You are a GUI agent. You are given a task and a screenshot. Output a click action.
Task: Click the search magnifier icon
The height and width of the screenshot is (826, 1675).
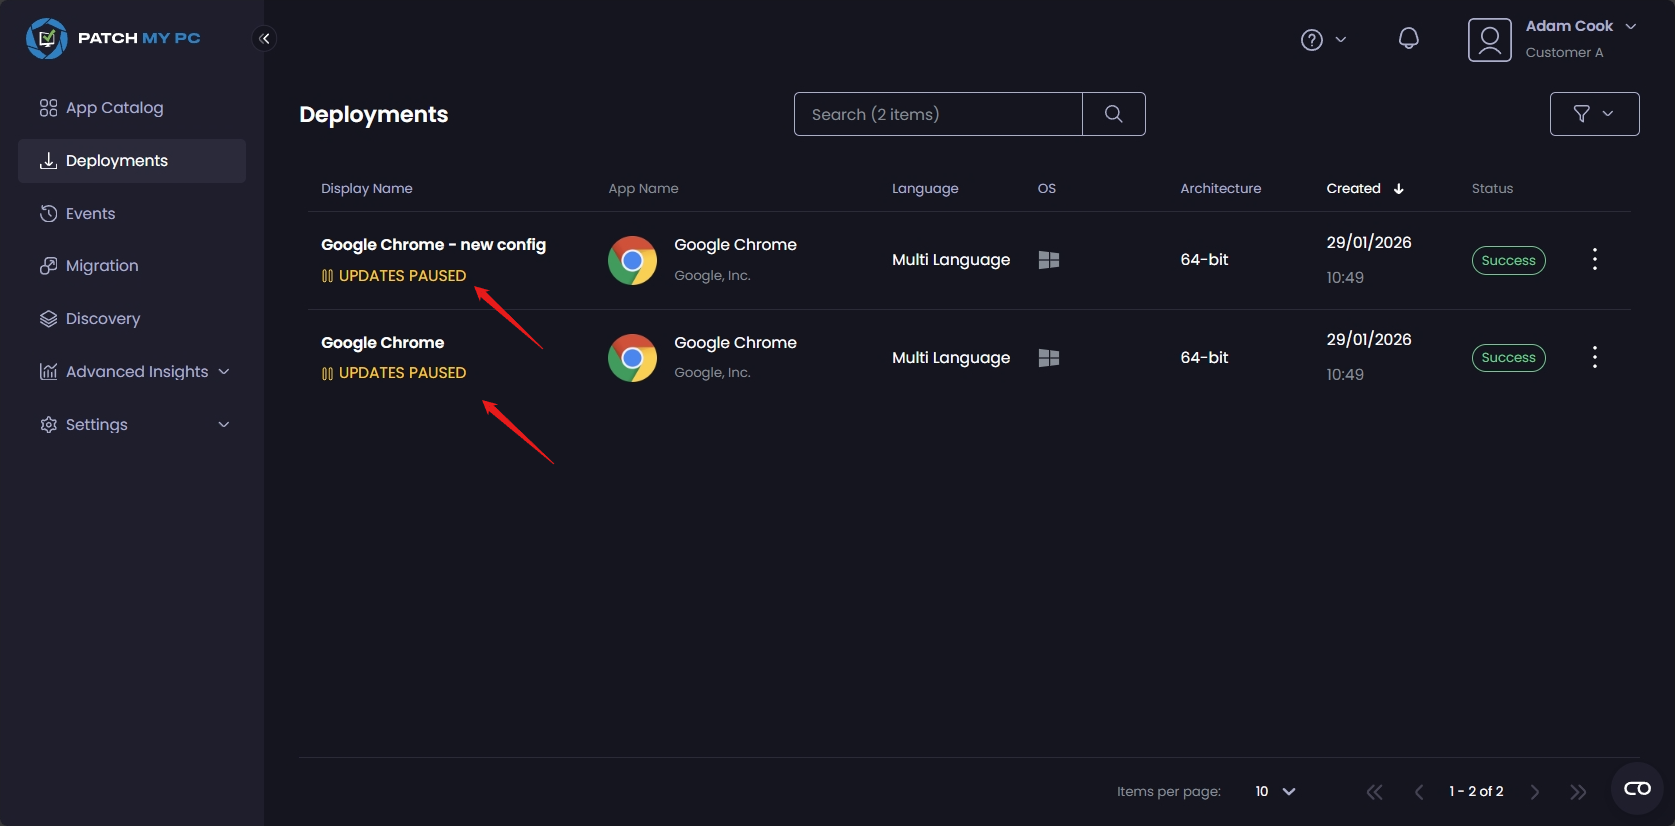pos(1113,114)
